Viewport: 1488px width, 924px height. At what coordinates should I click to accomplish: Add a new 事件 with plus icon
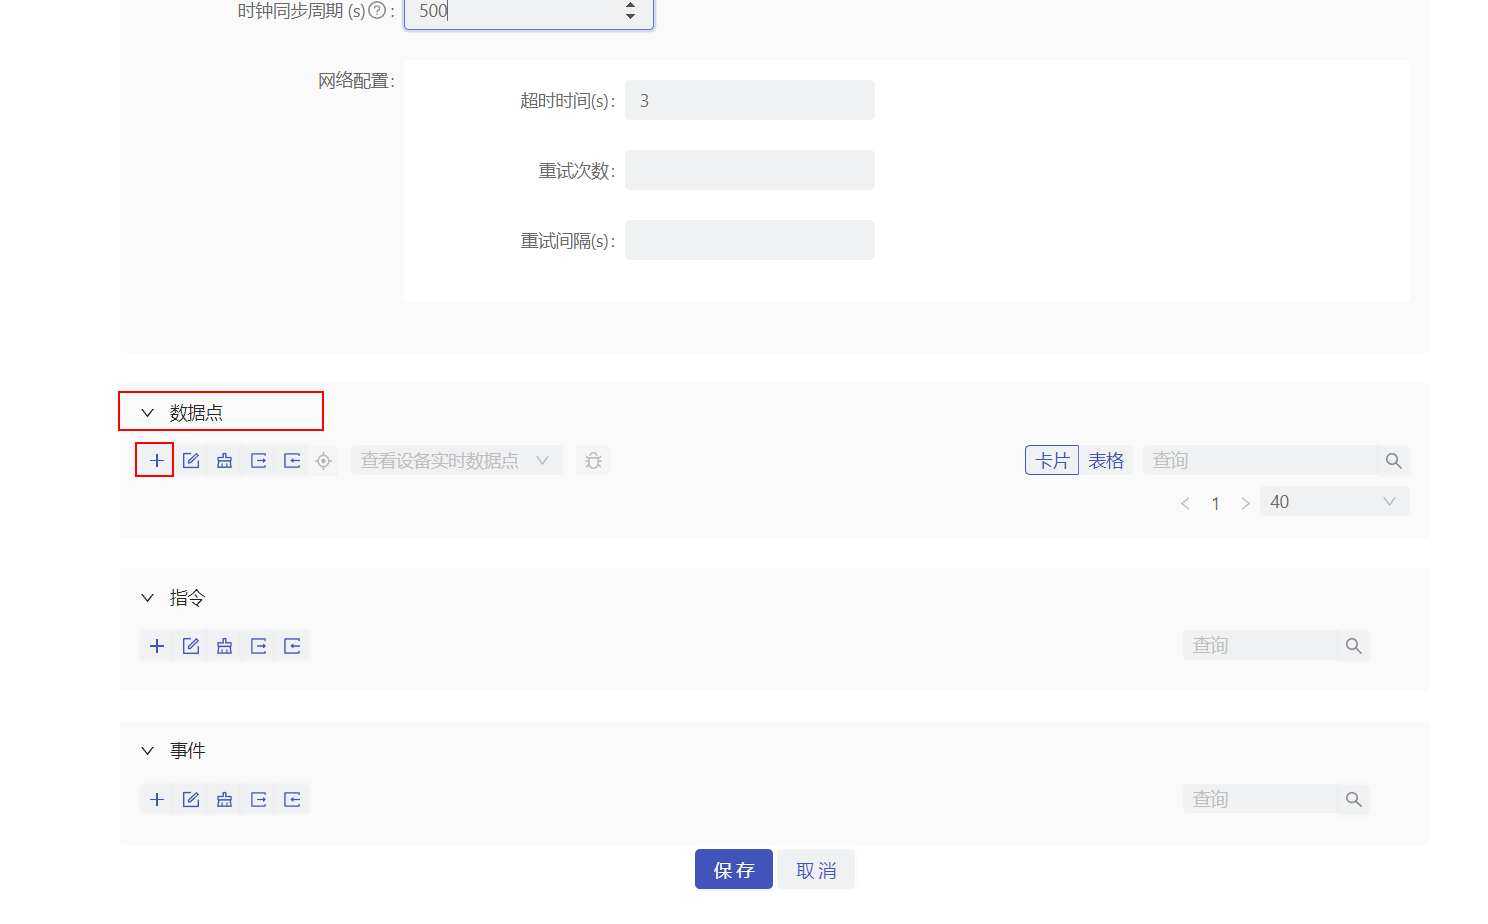click(156, 799)
